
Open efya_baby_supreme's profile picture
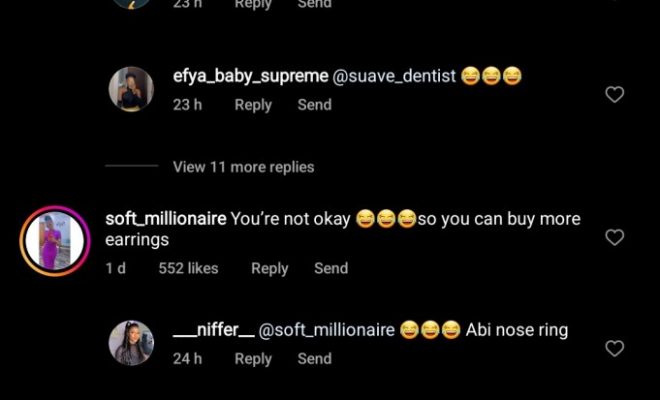tap(131, 90)
